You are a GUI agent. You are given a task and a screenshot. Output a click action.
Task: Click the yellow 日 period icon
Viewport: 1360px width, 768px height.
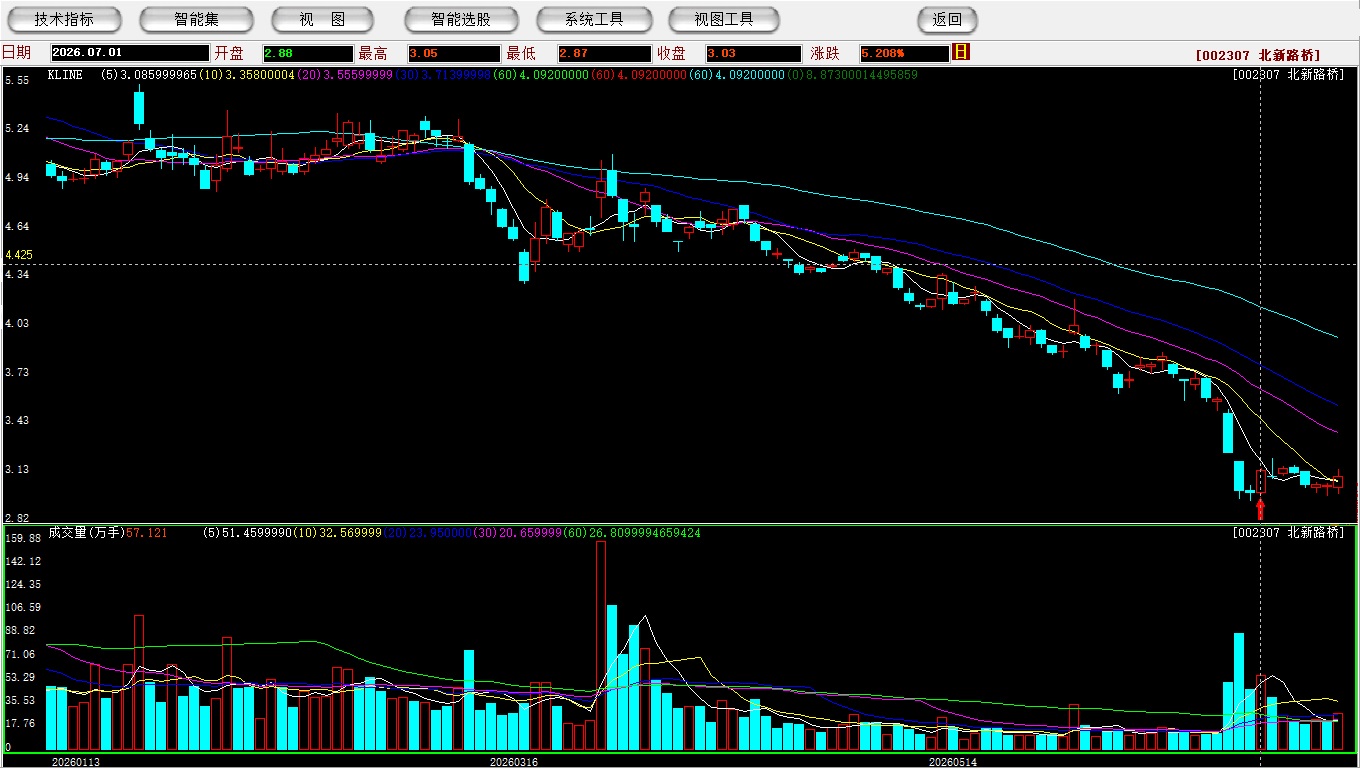(x=961, y=52)
